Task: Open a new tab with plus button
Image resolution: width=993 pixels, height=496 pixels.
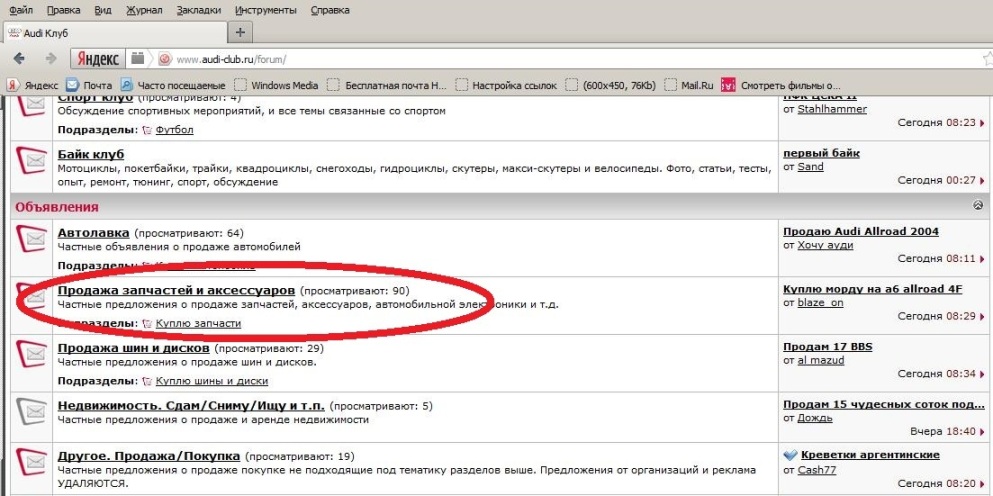Action: [239, 32]
